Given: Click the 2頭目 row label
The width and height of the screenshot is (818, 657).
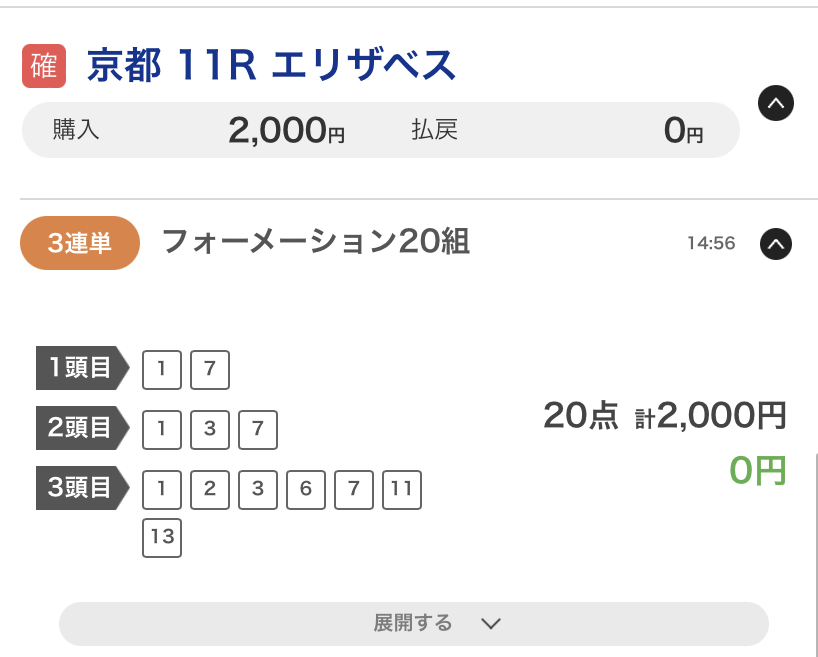Looking at the screenshot, I should (82, 428).
